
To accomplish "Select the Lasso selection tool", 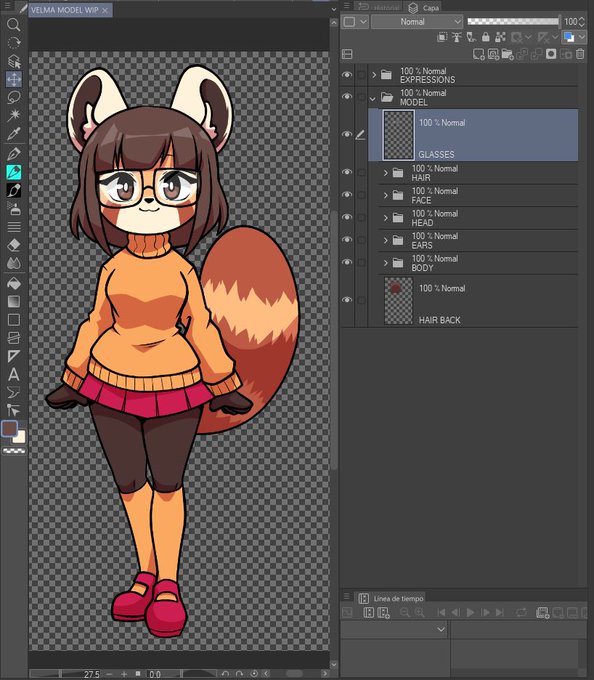I will pyautogui.click(x=13, y=97).
